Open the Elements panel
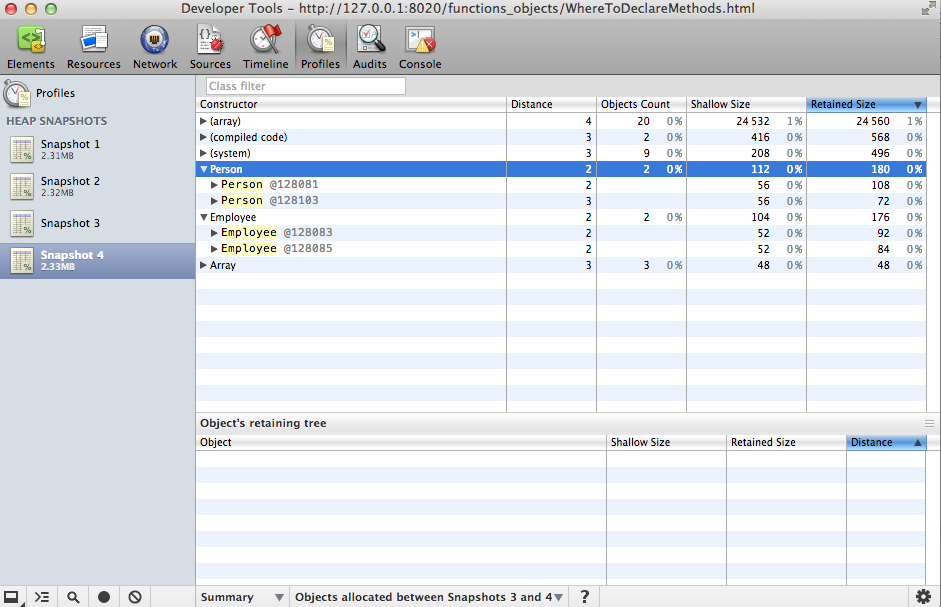 pos(31,47)
